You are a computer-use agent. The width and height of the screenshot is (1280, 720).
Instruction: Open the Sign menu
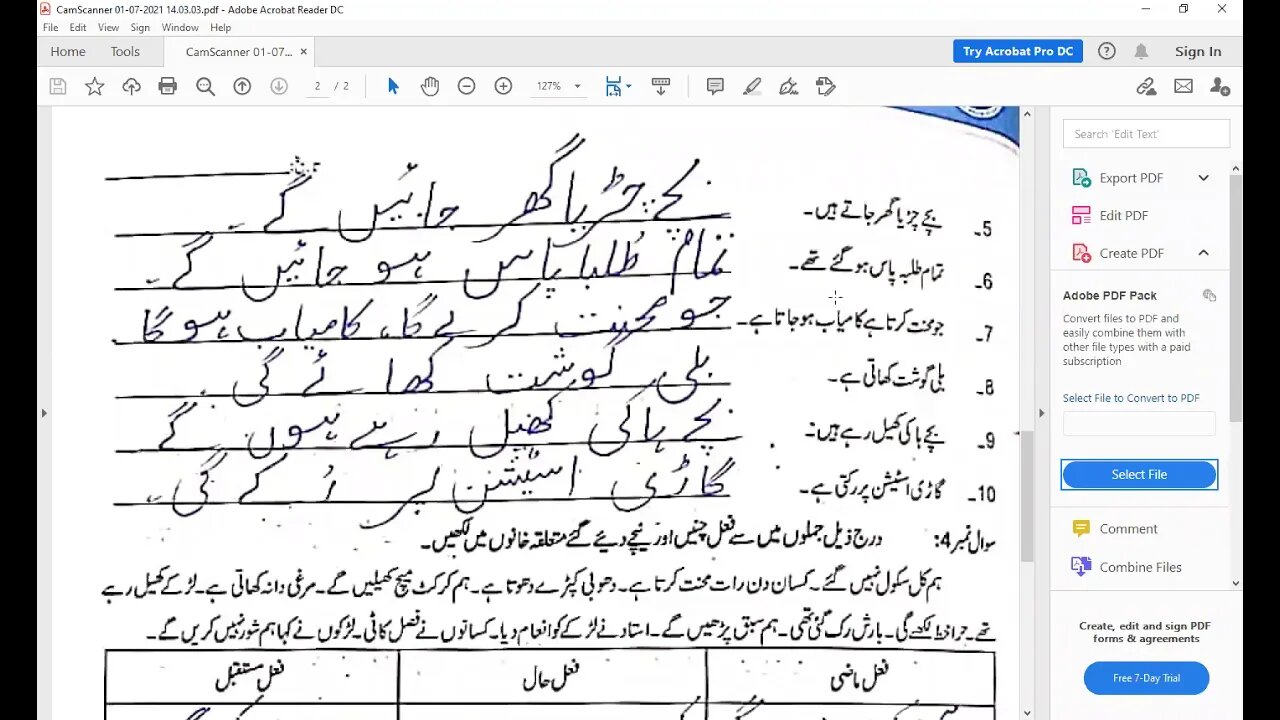pyautogui.click(x=140, y=28)
